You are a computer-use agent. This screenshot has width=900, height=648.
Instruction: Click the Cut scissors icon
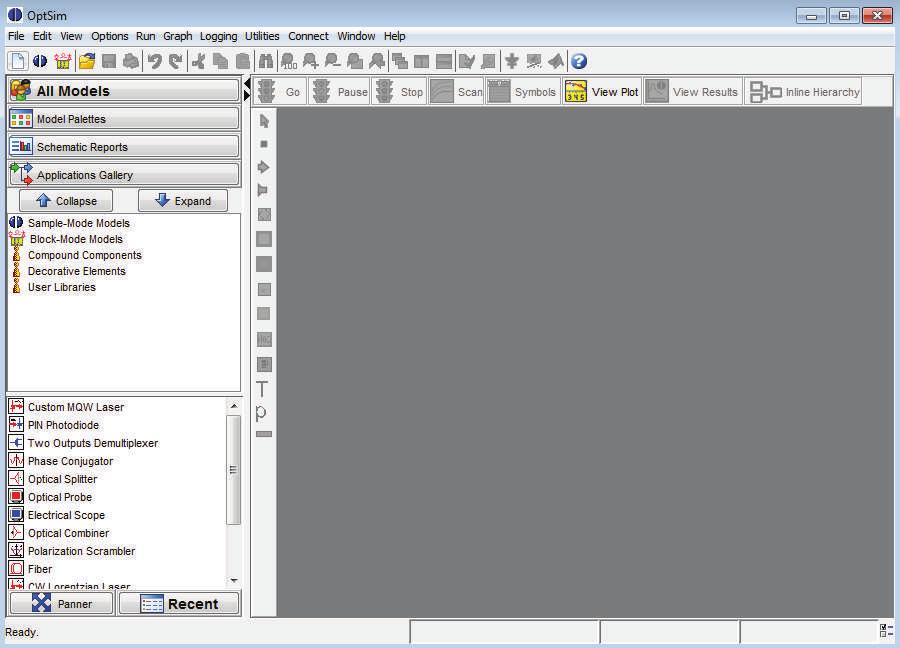click(199, 61)
